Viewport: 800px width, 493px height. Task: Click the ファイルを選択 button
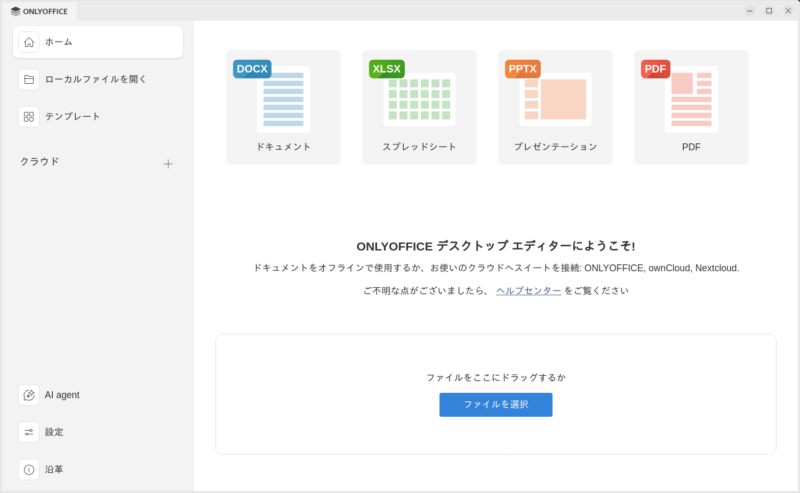[495, 404]
